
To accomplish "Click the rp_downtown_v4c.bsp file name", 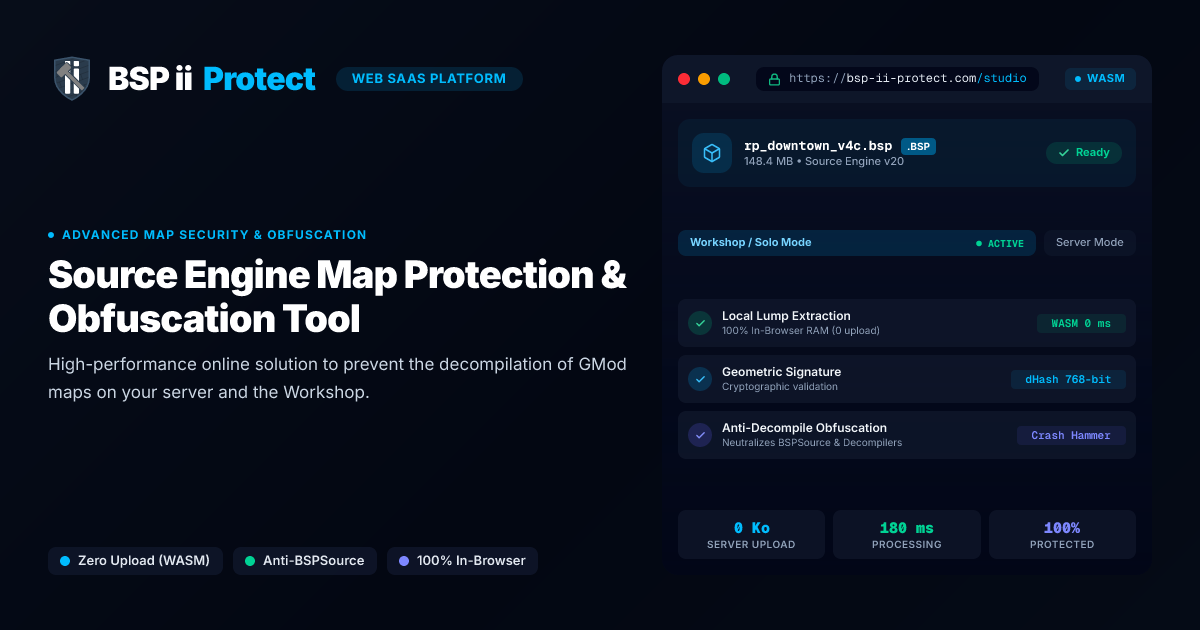I will pos(818,146).
